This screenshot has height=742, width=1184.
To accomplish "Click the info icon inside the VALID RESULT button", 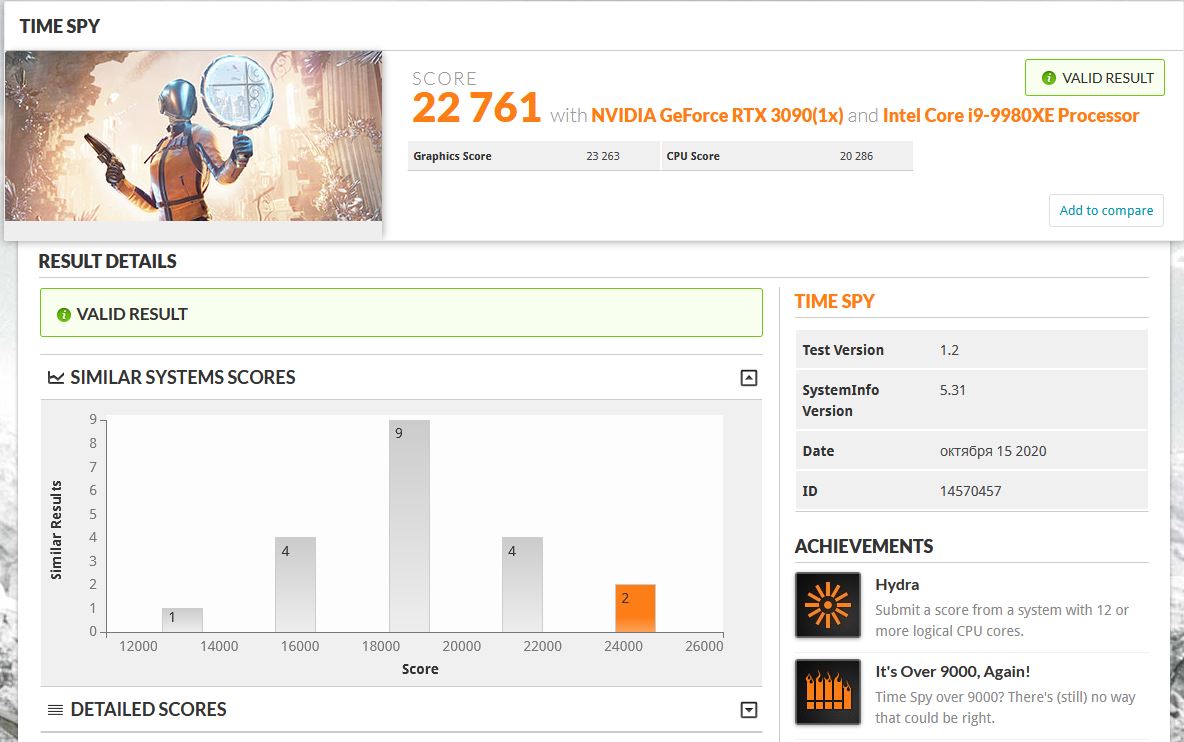I will click(x=1048, y=77).
